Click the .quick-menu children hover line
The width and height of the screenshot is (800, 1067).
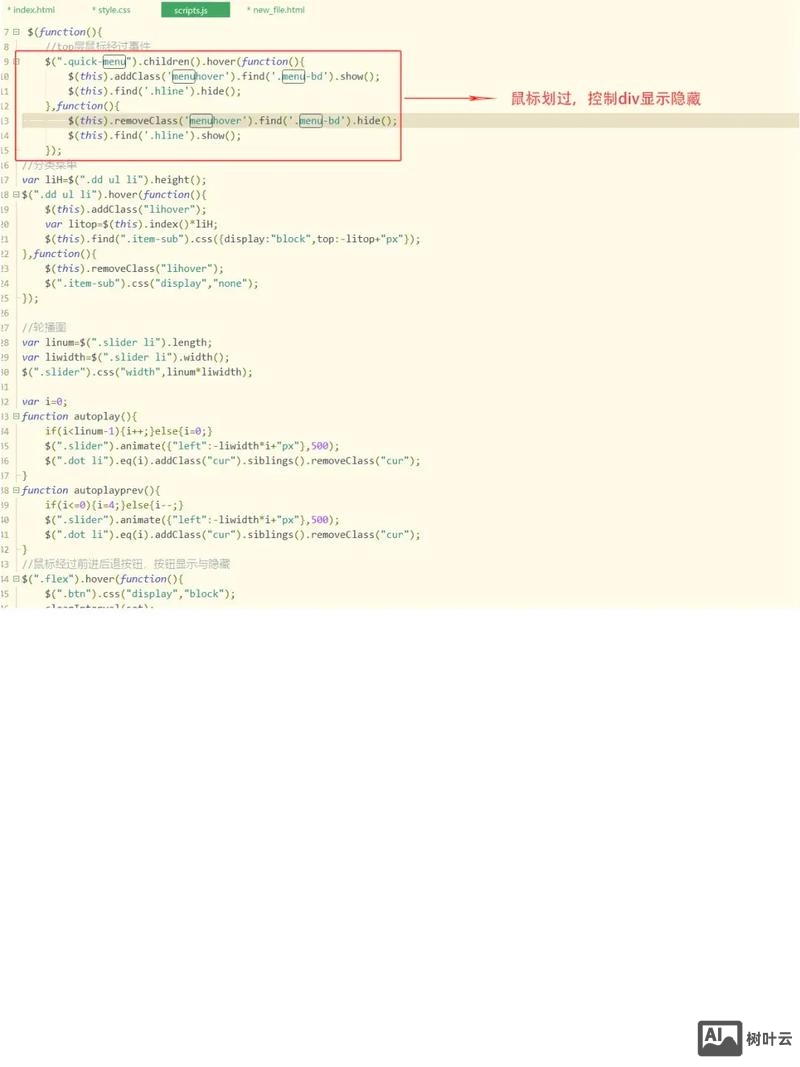(175, 61)
